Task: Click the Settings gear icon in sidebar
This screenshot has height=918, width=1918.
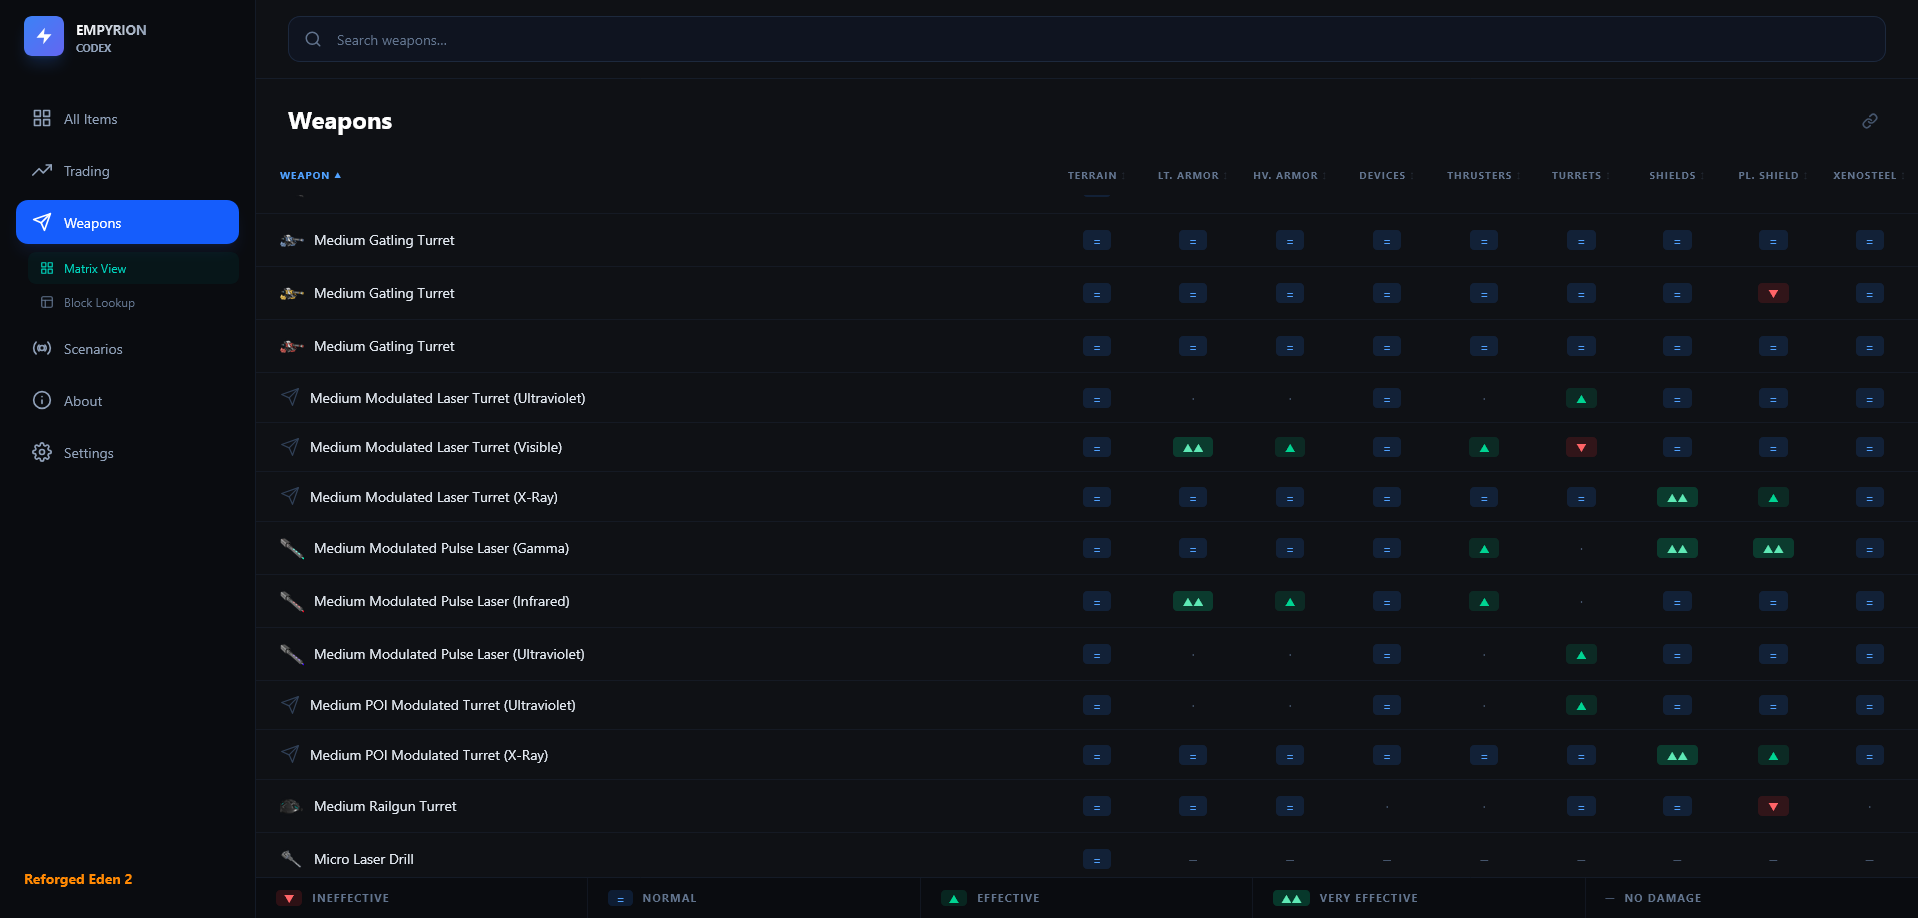Action: tap(42, 453)
